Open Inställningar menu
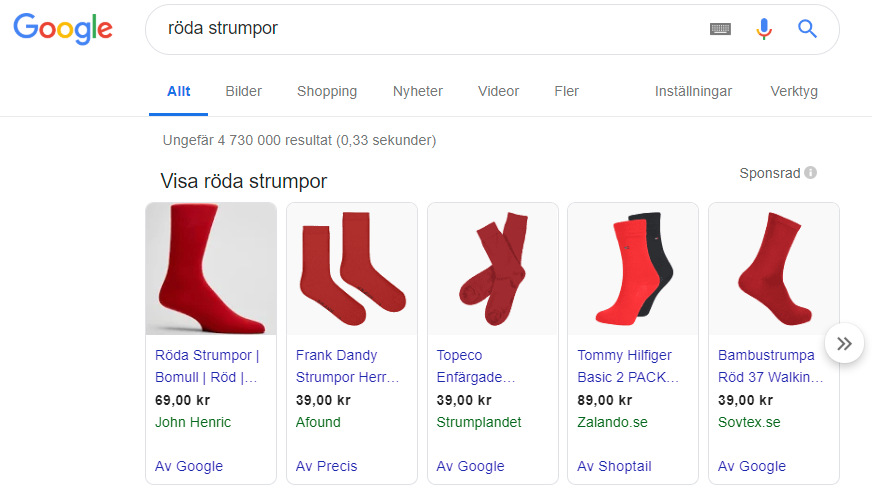The height and width of the screenshot is (499, 872). click(x=693, y=91)
